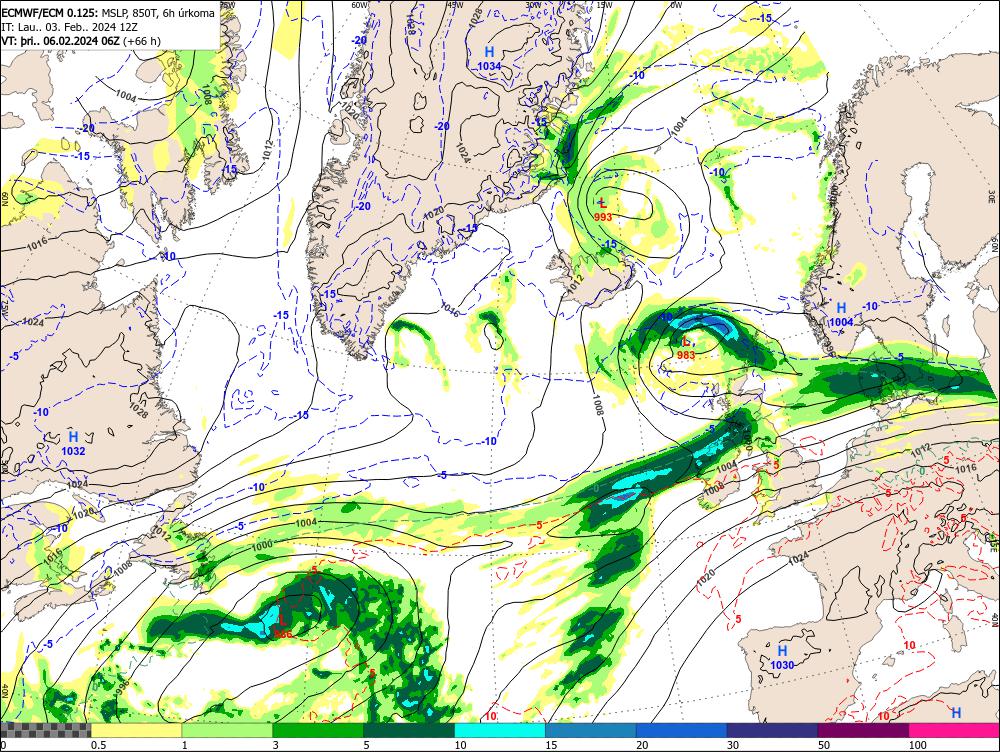Select the dark green 5–10 legend swatch
This screenshot has width=1000, height=752.
pyautogui.click(x=409, y=730)
